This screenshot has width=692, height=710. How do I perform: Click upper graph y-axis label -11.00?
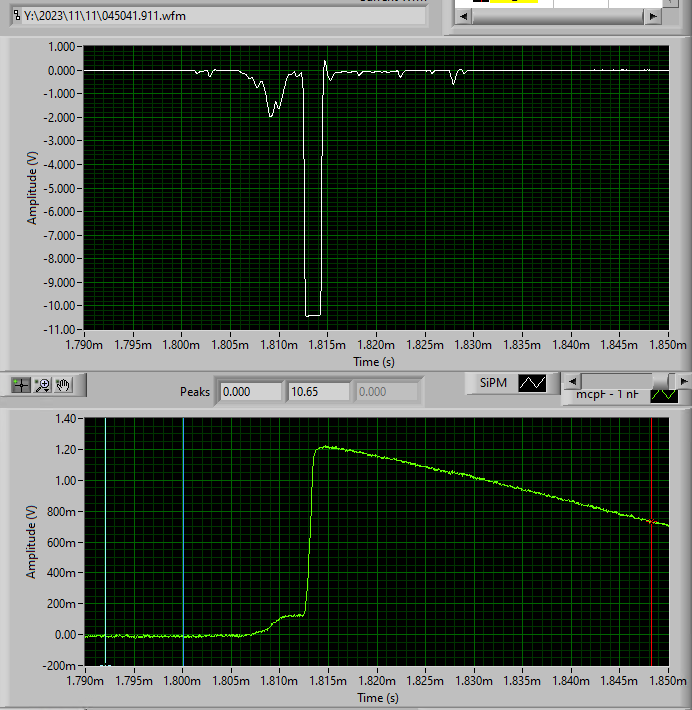(59, 330)
